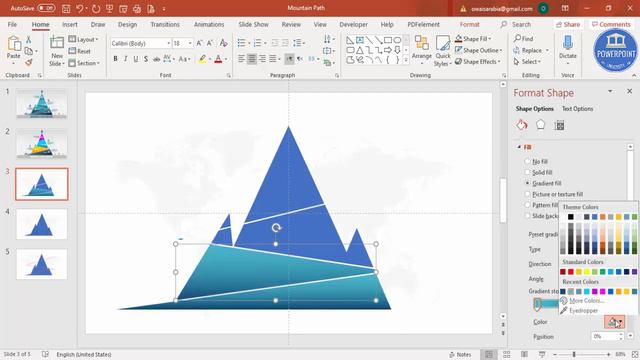Open Fill & Line paint bucket tab
Screen dimensions: 640x360
pyautogui.click(x=522, y=125)
